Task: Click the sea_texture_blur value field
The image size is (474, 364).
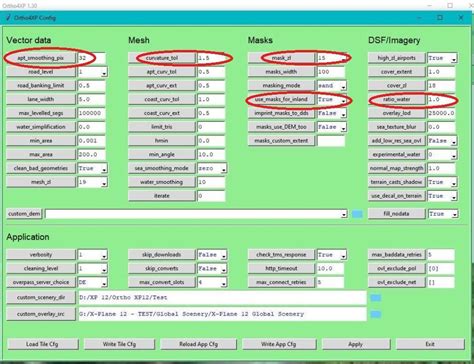Action: click(x=441, y=127)
